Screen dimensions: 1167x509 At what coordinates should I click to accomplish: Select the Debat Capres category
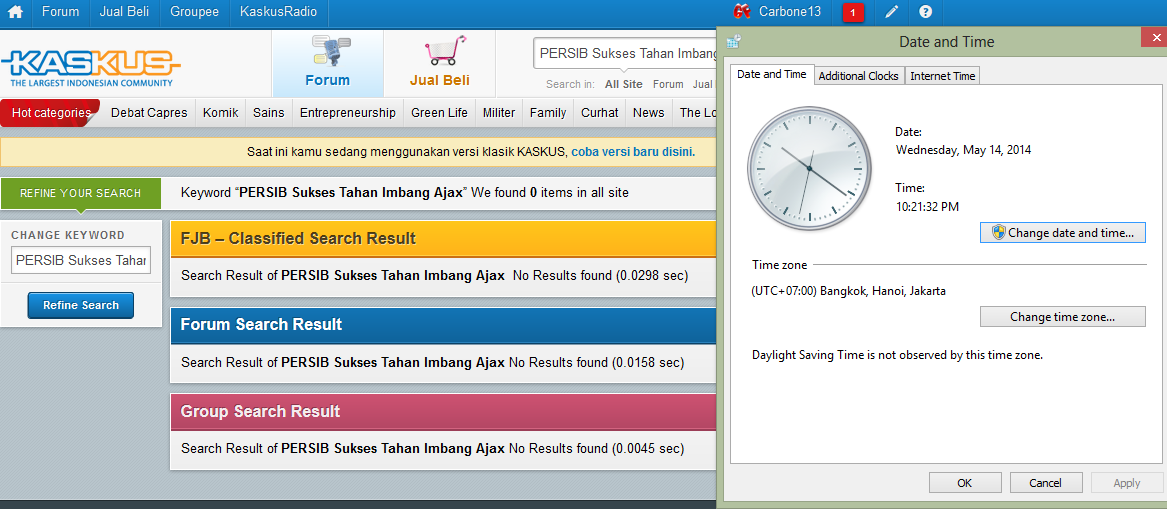pos(149,113)
